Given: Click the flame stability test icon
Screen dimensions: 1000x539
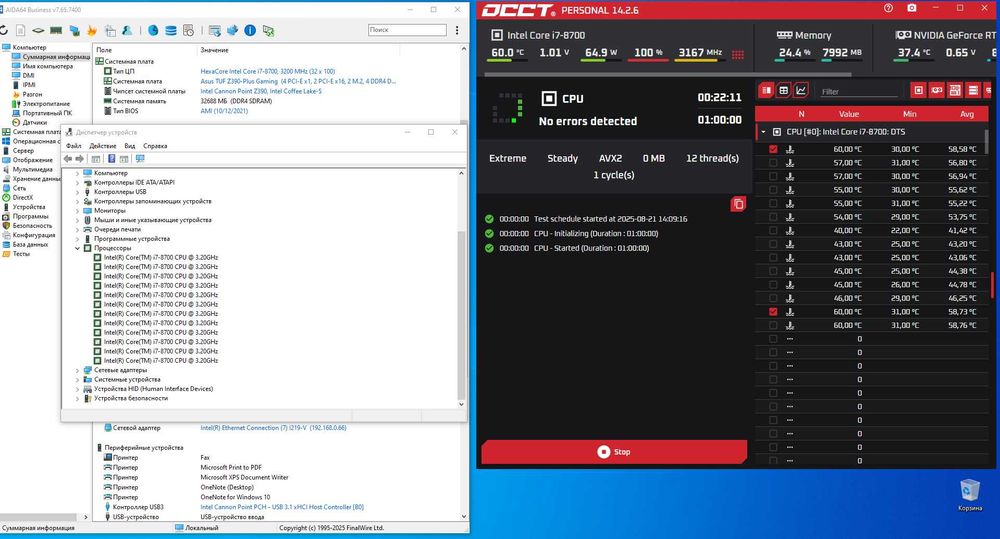Looking at the screenshot, I should tap(92, 30).
